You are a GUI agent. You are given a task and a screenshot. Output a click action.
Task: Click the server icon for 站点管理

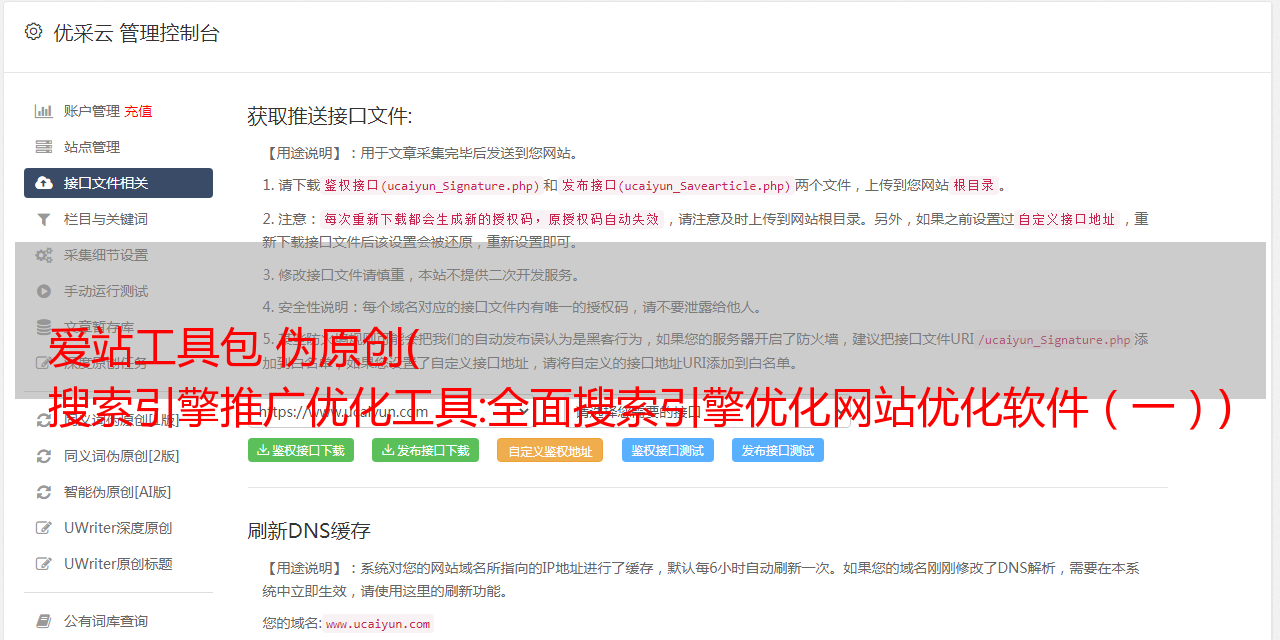[44, 147]
